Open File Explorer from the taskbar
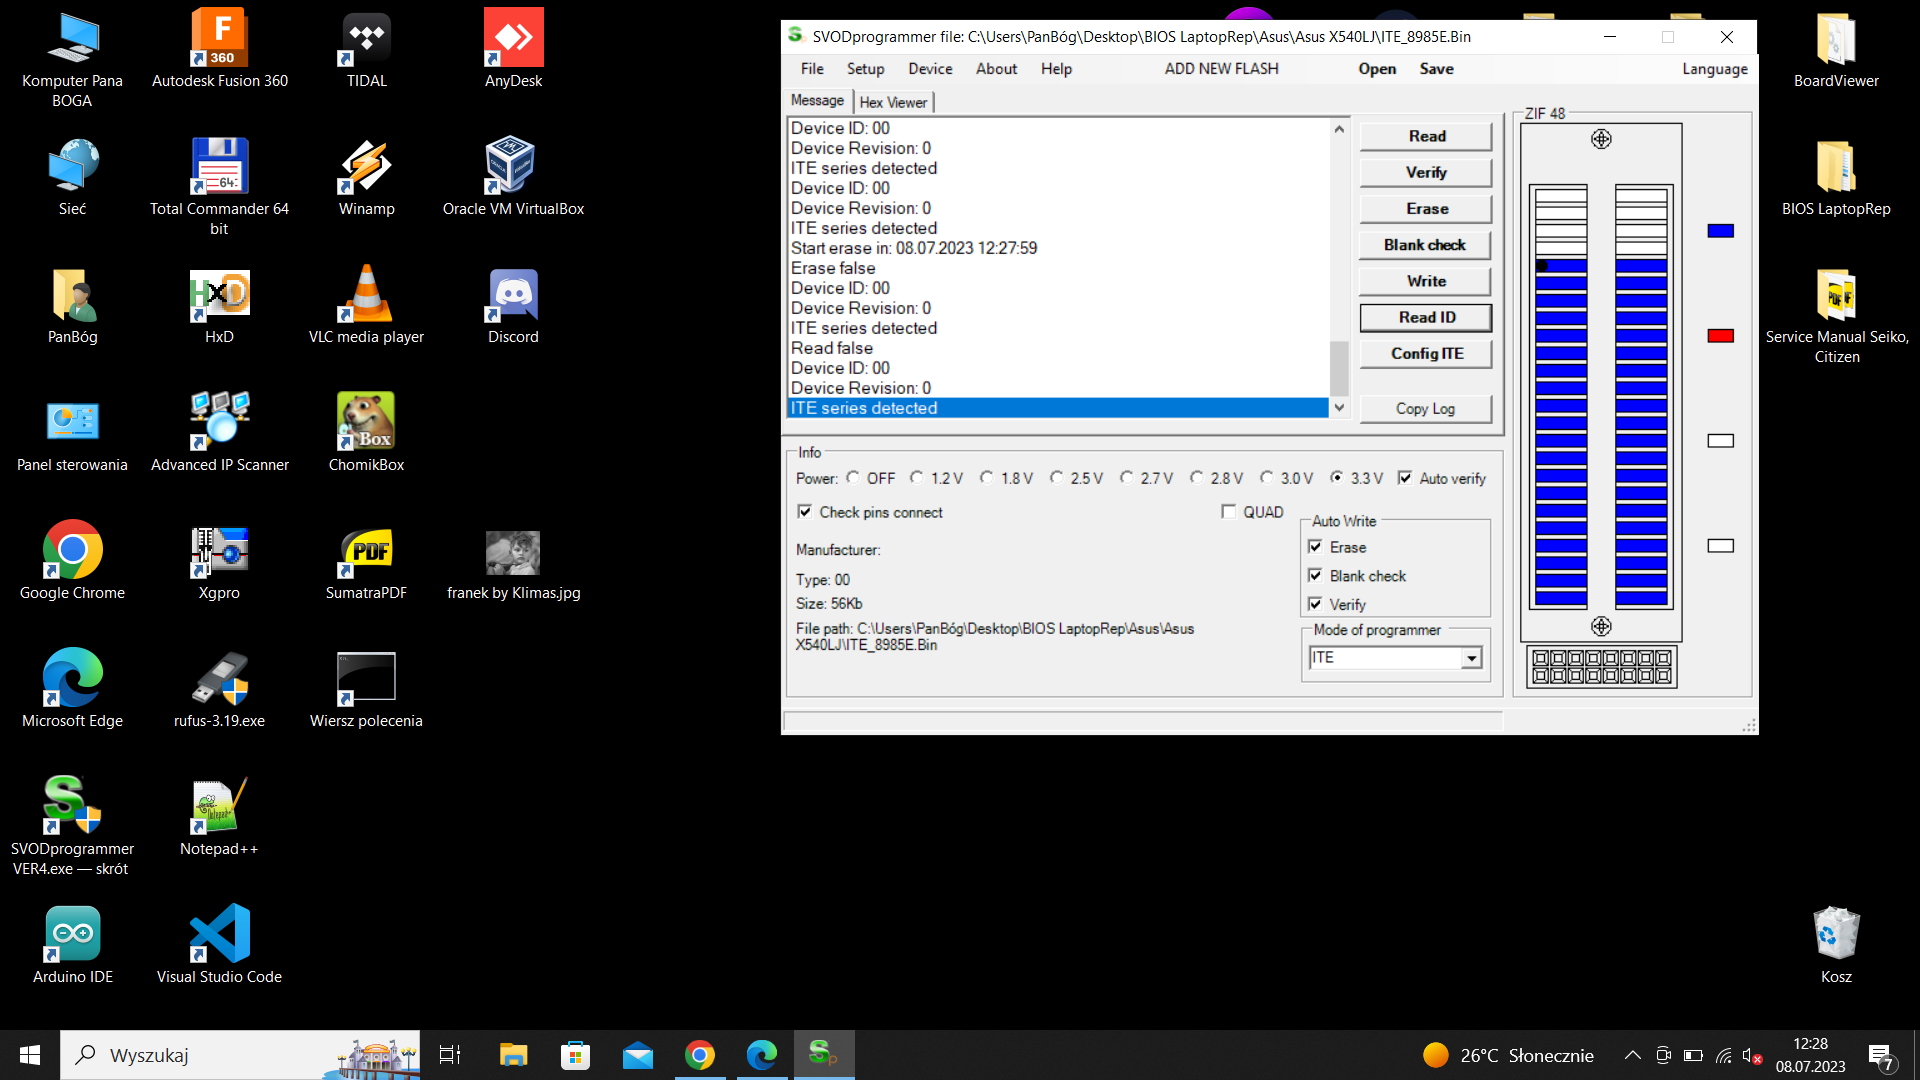The width and height of the screenshot is (1920, 1080). point(513,1054)
